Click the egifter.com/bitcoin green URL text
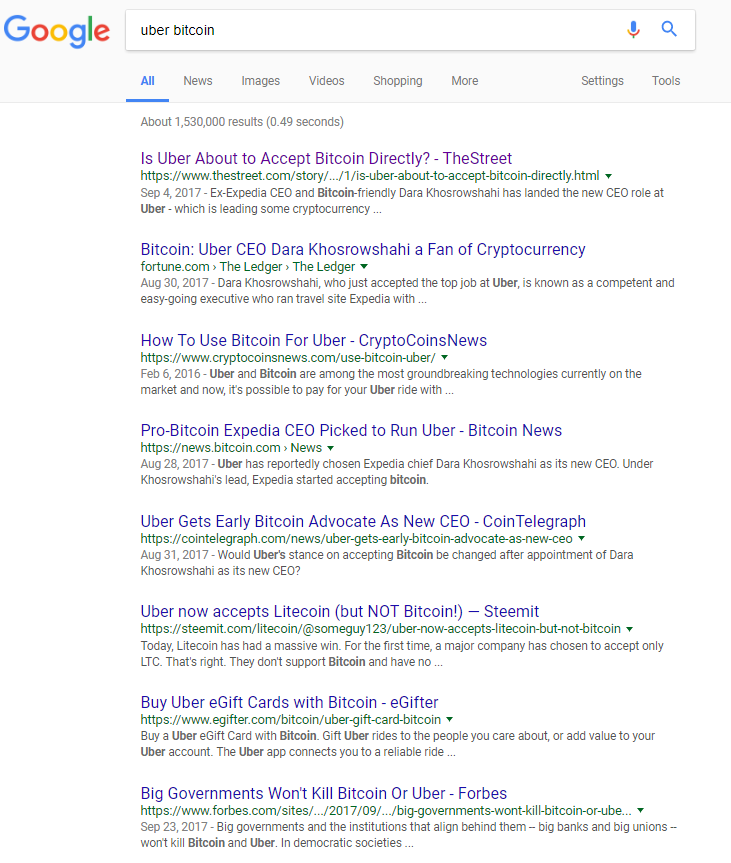This screenshot has height=863, width=731. click(291, 720)
